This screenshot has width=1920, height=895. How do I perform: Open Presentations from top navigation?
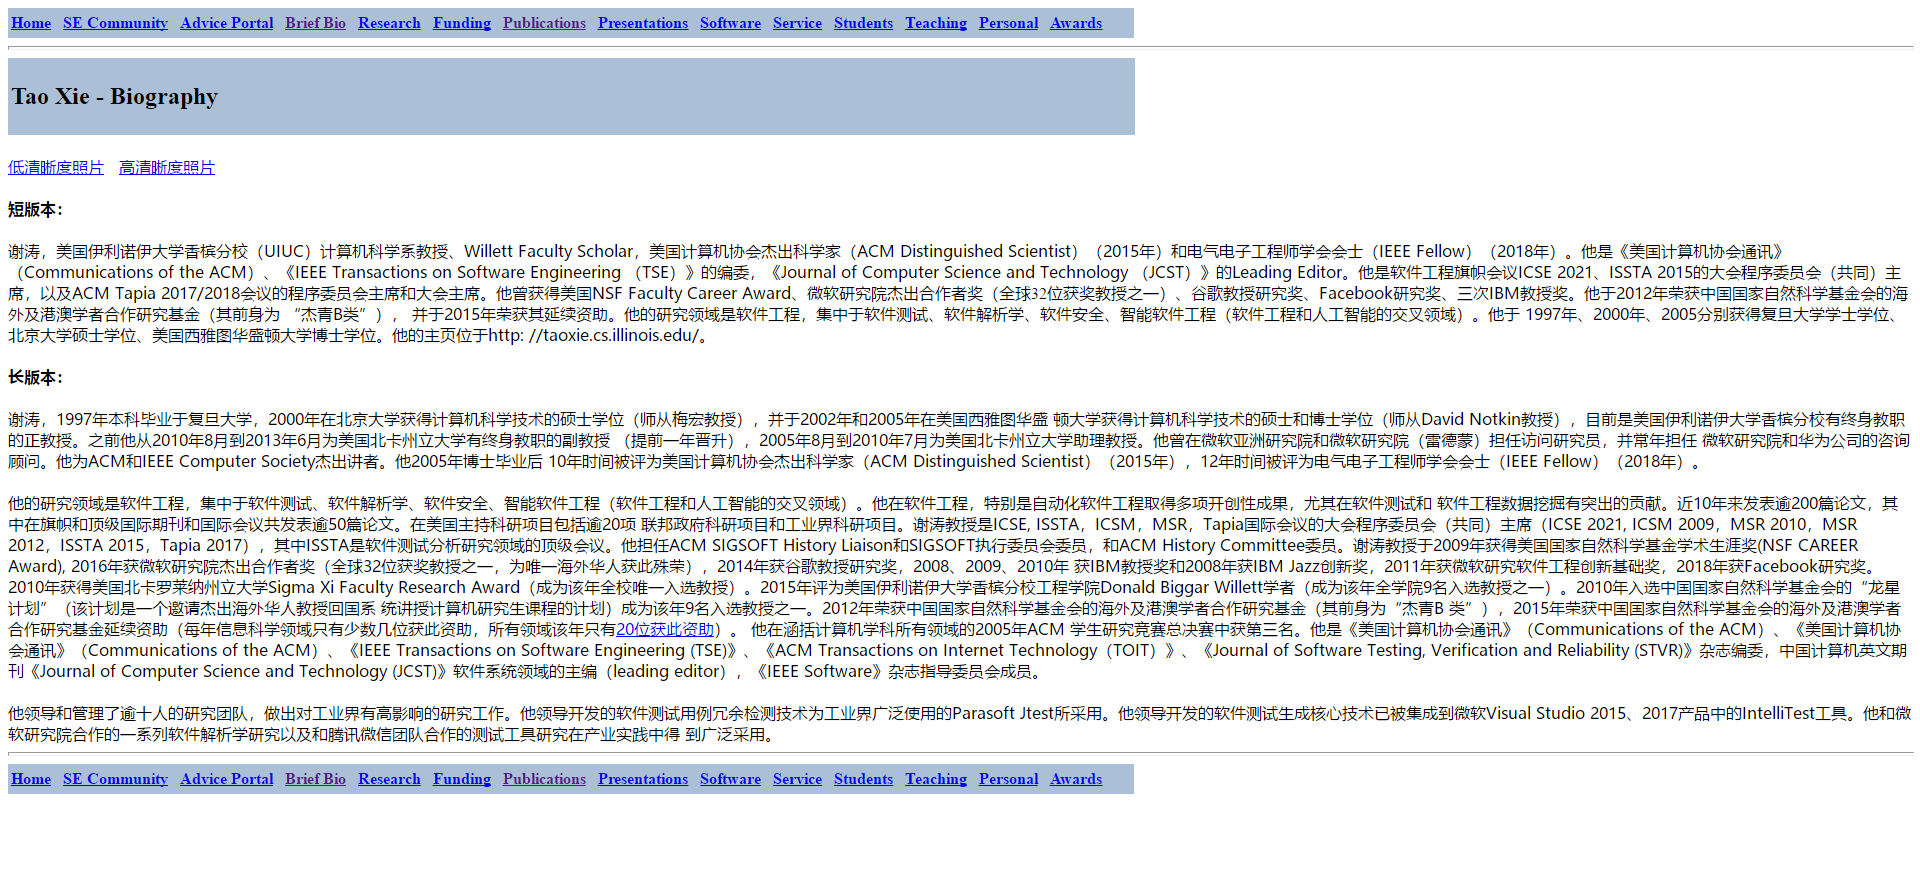click(x=643, y=23)
